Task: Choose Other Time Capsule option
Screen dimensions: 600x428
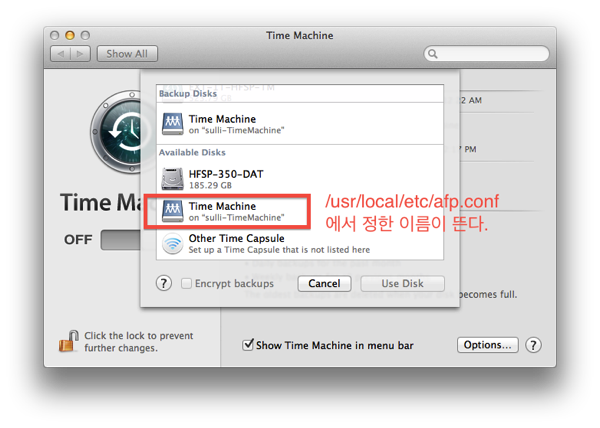Action: pos(300,244)
